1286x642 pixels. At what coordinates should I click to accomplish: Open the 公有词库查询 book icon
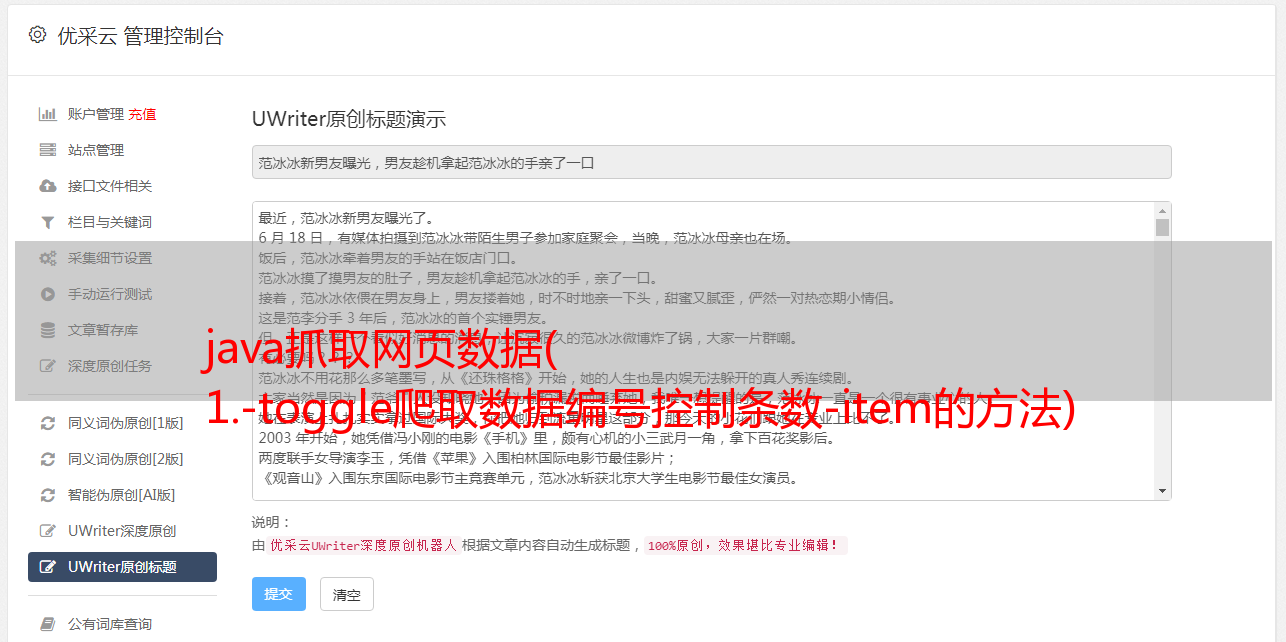tap(47, 624)
